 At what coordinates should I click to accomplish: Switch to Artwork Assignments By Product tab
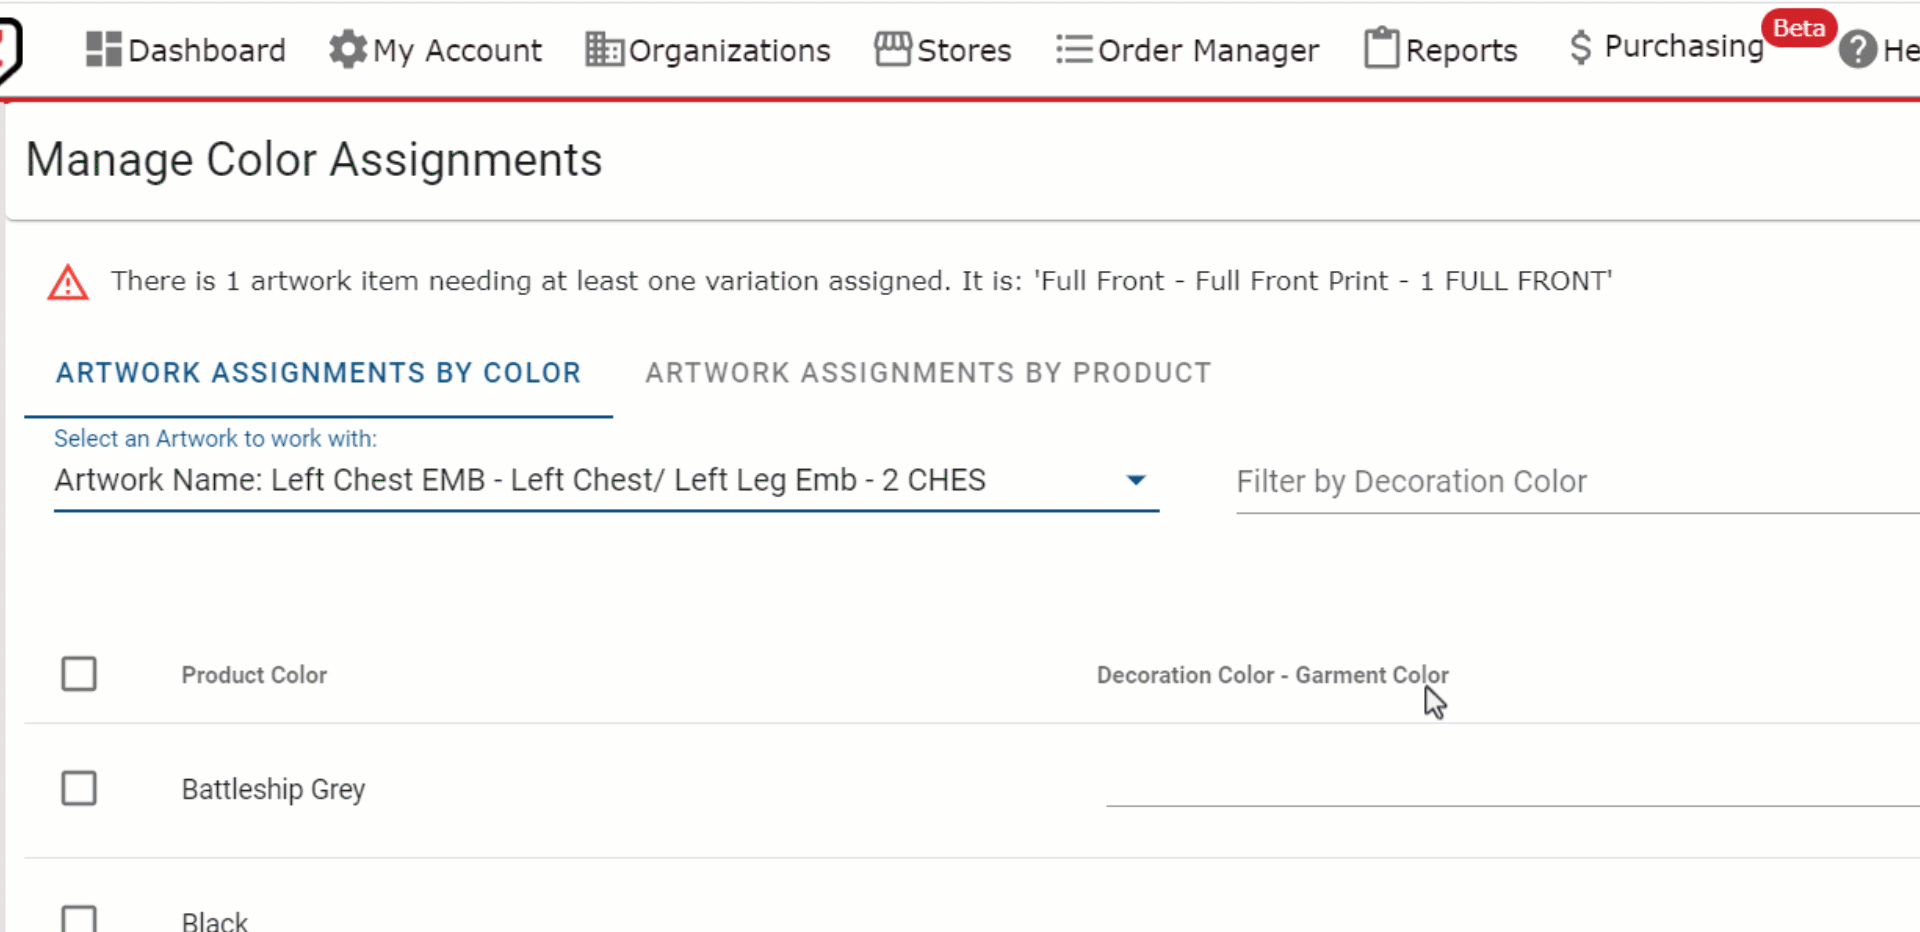point(928,373)
